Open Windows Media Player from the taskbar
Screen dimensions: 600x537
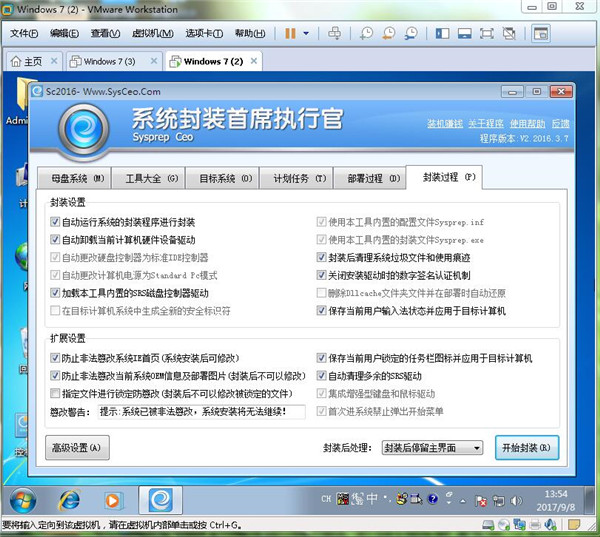(x=112, y=500)
